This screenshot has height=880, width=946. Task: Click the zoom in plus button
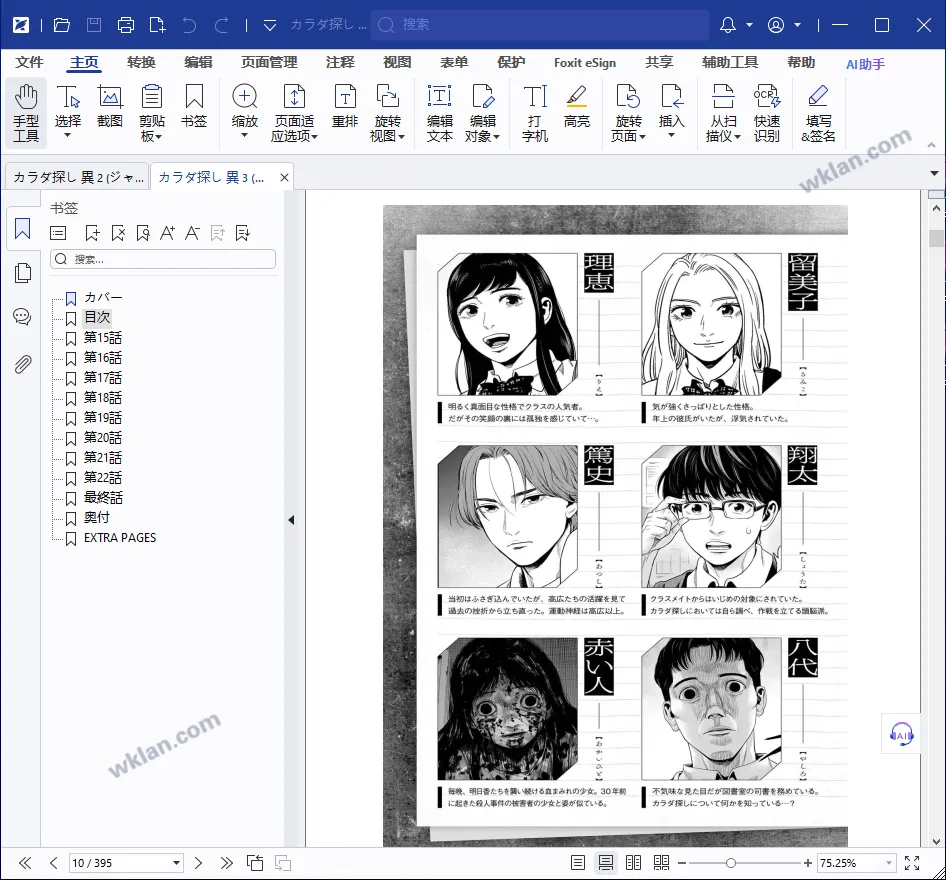(808, 863)
